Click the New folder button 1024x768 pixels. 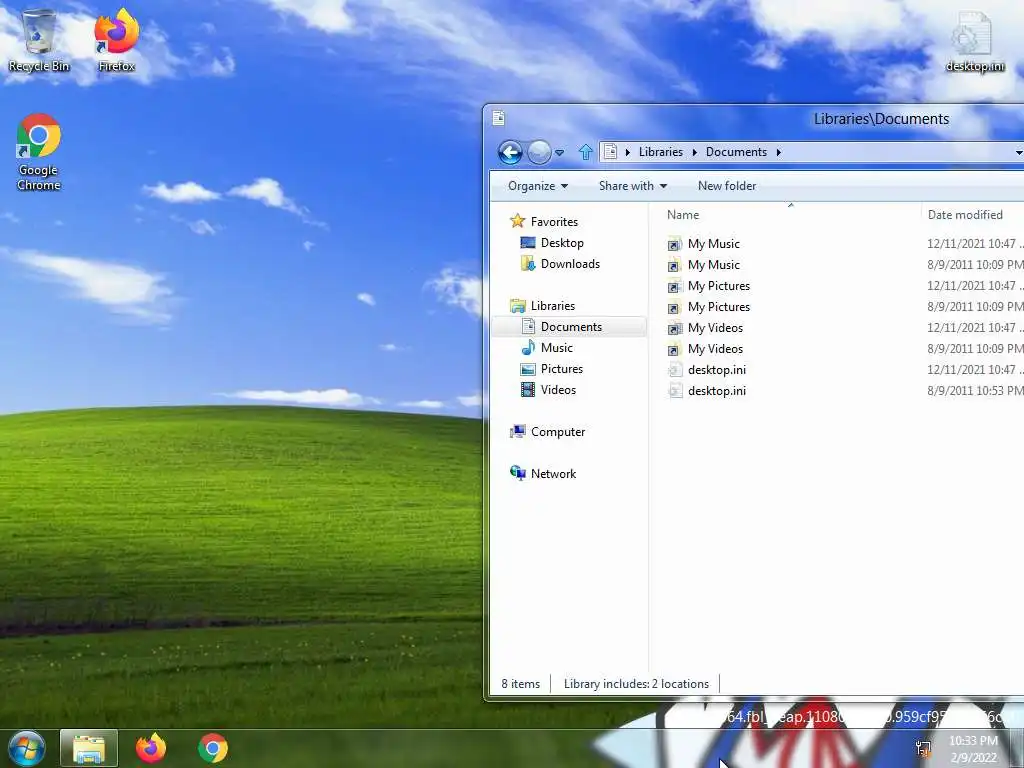pos(727,186)
